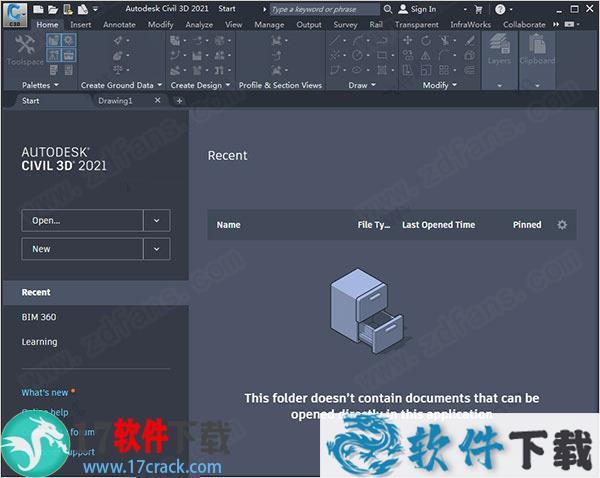Click the Sign In user icon
The image size is (600, 478).
click(x=401, y=9)
